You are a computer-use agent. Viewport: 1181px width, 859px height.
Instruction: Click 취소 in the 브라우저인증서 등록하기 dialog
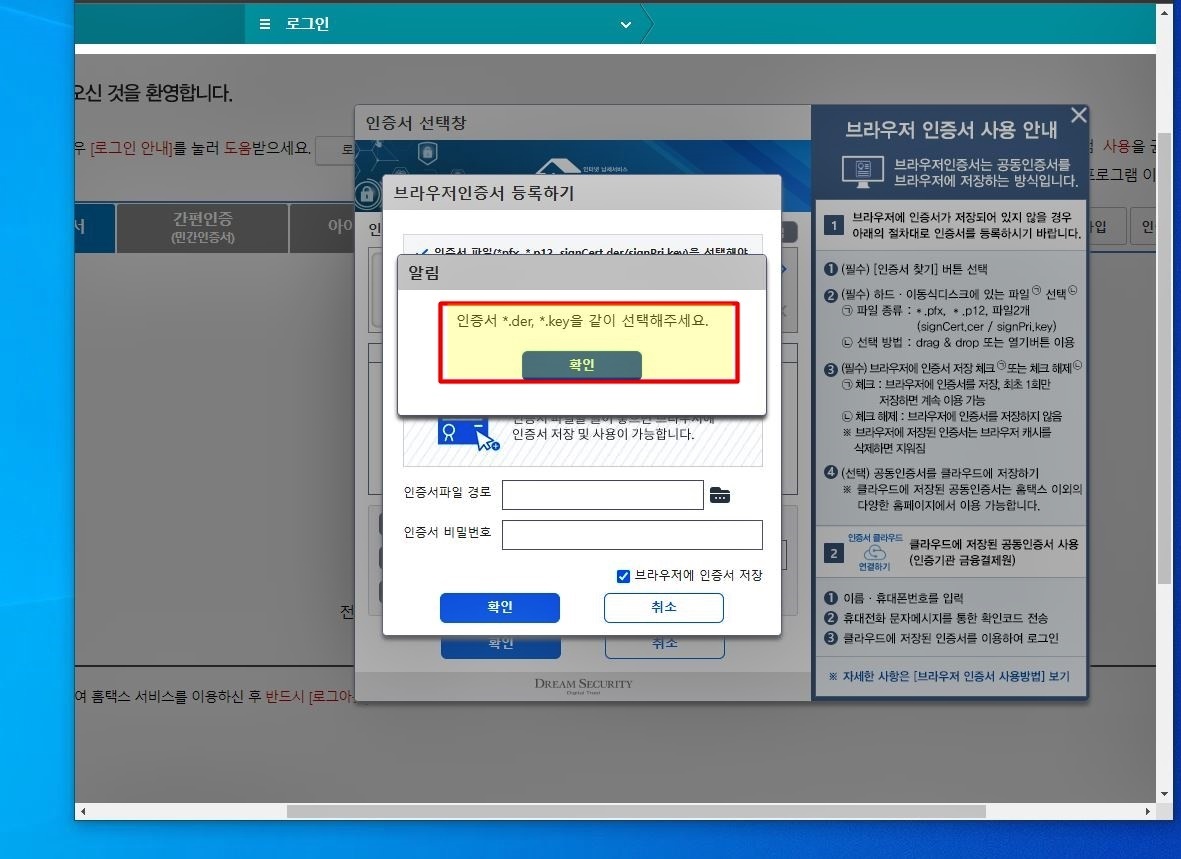click(664, 607)
